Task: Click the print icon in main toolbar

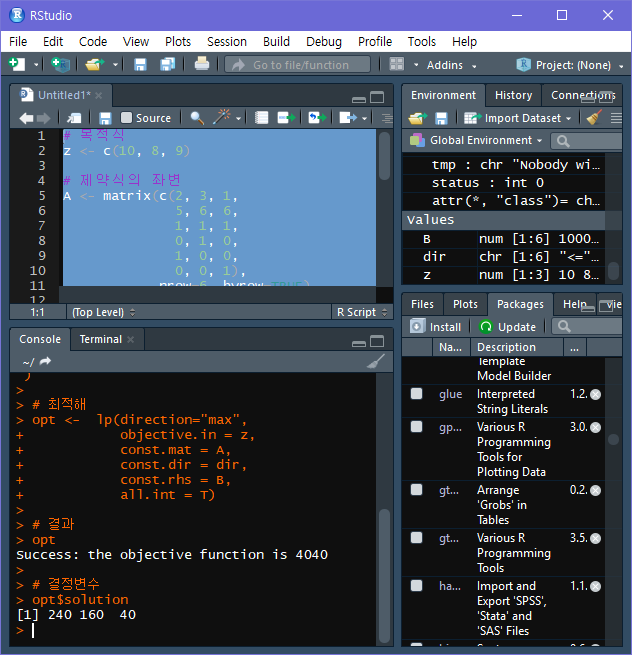Action: (x=202, y=64)
